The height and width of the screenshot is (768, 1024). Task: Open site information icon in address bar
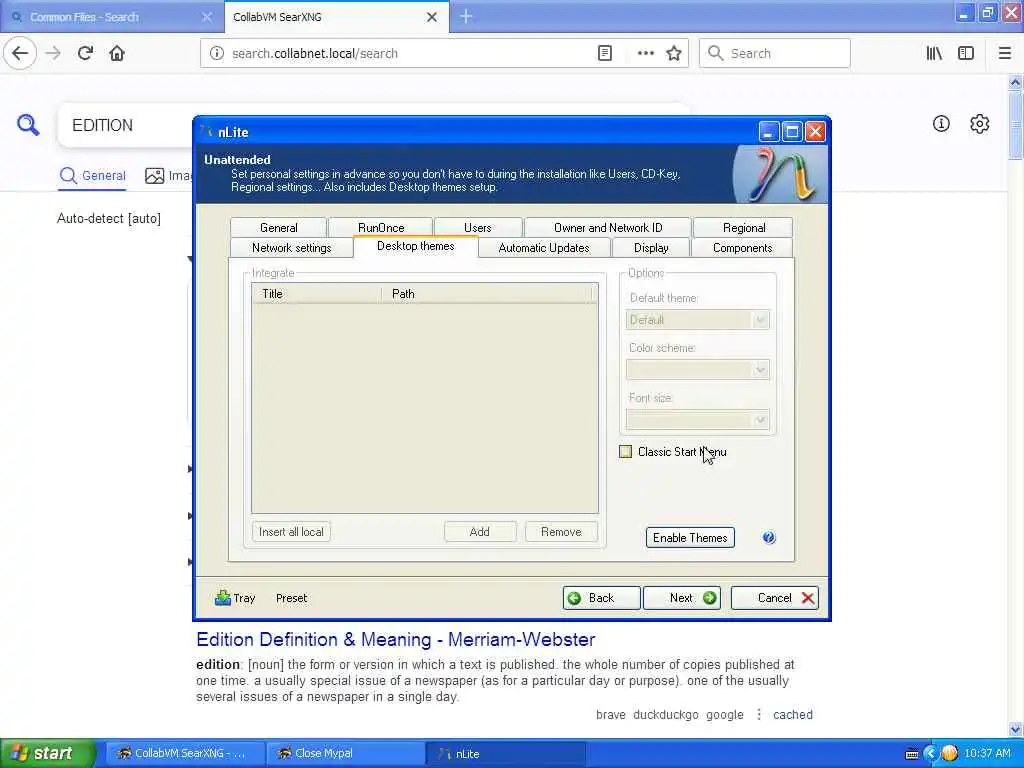click(216, 54)
